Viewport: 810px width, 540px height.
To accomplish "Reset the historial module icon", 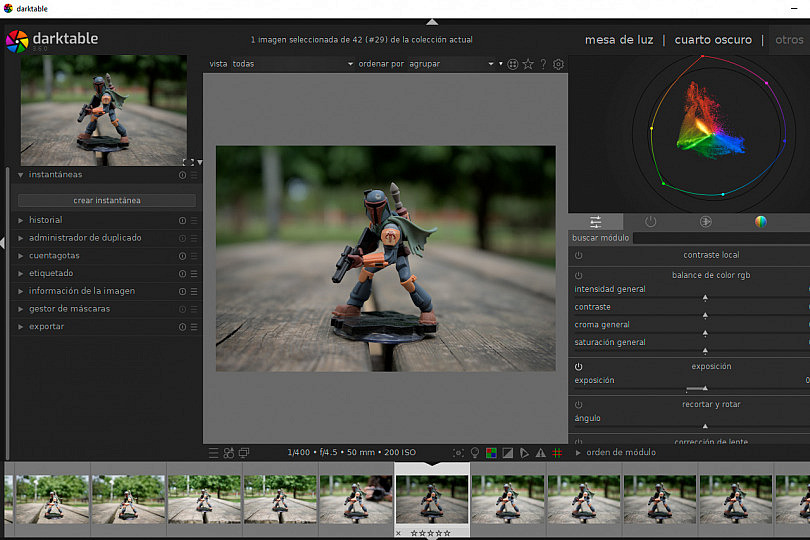I will (x=182, y=221).
